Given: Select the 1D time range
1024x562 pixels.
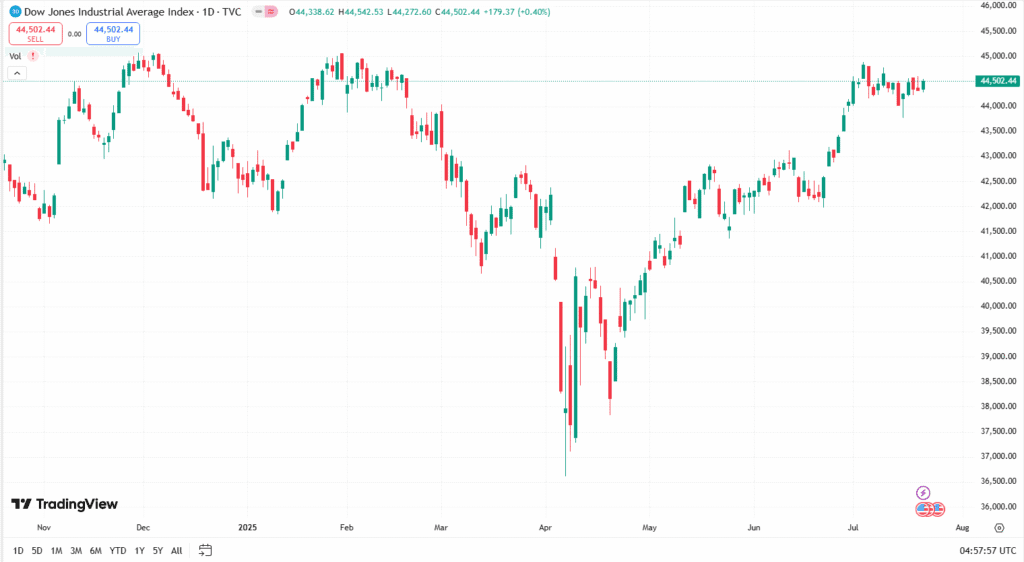Looking at the screenshot, I should (x=18, y=551).
